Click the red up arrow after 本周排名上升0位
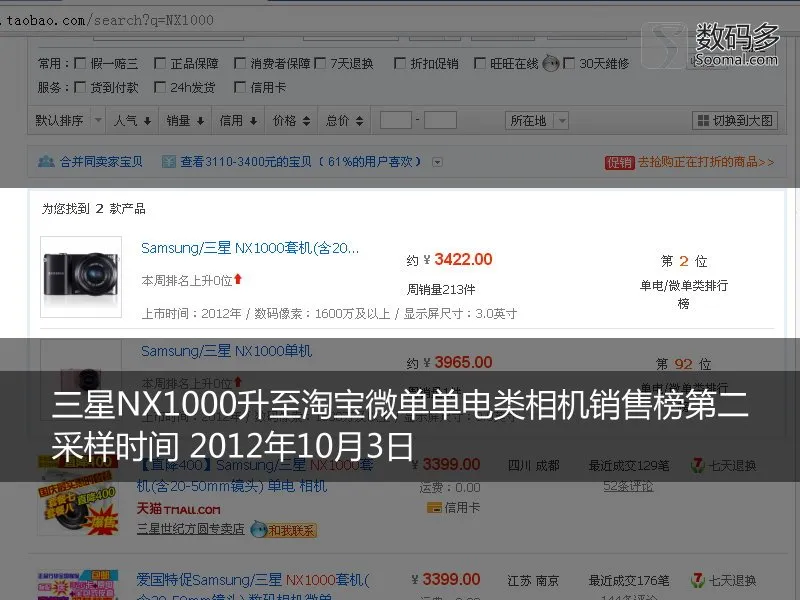The width and height of the screenshot is (800, 600). click(238, 279)
